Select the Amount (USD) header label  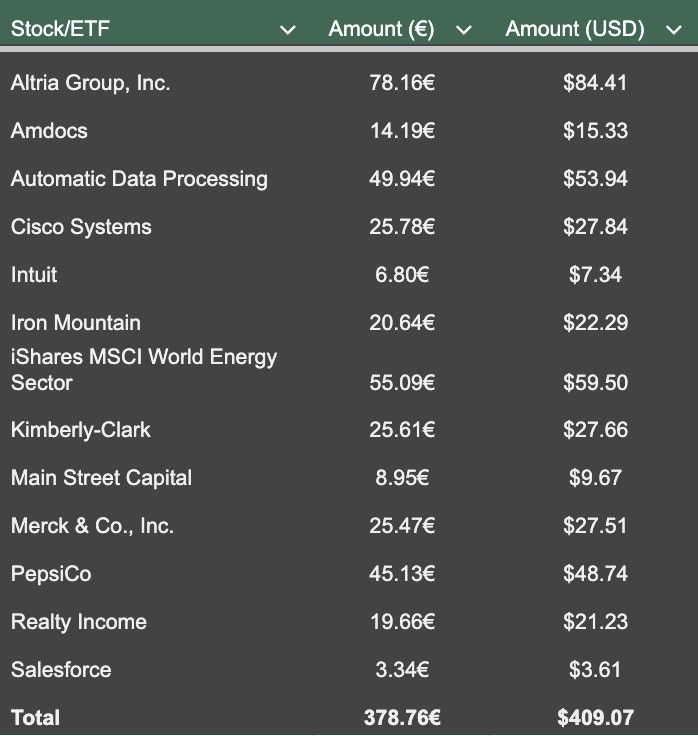[x=575, y=30]
